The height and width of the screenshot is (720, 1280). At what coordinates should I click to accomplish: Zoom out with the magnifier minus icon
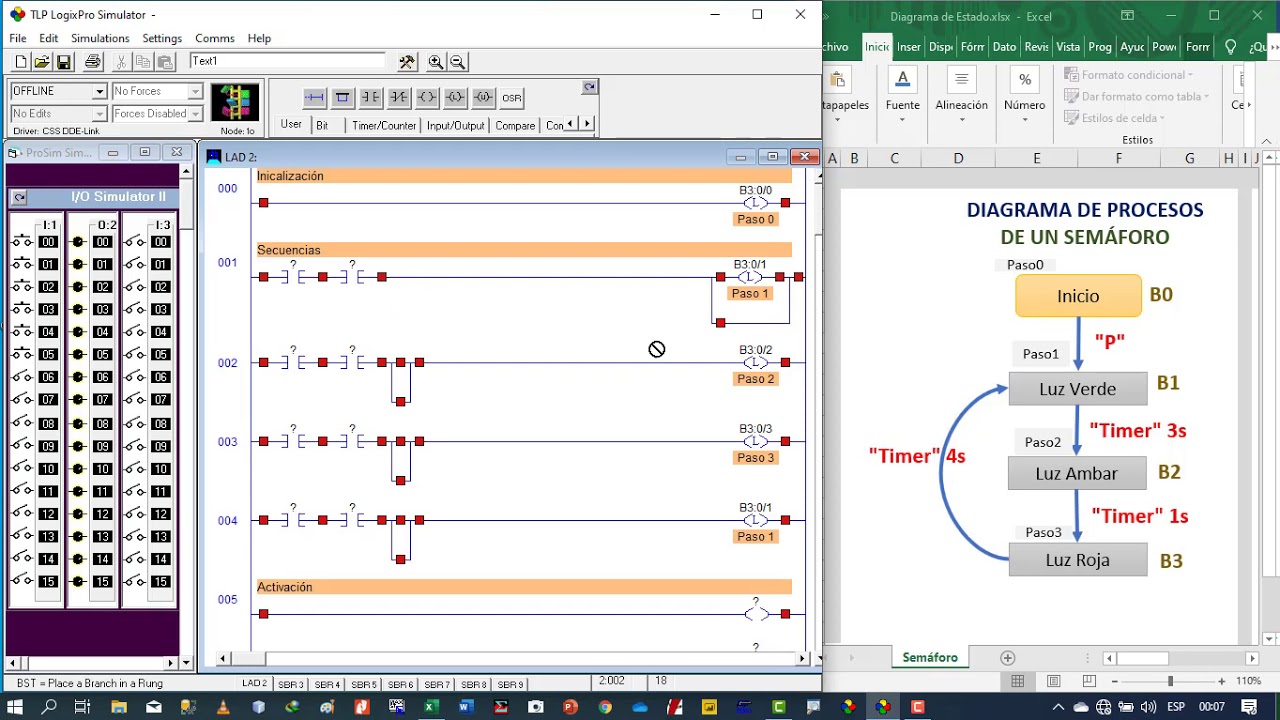[457, 62]
